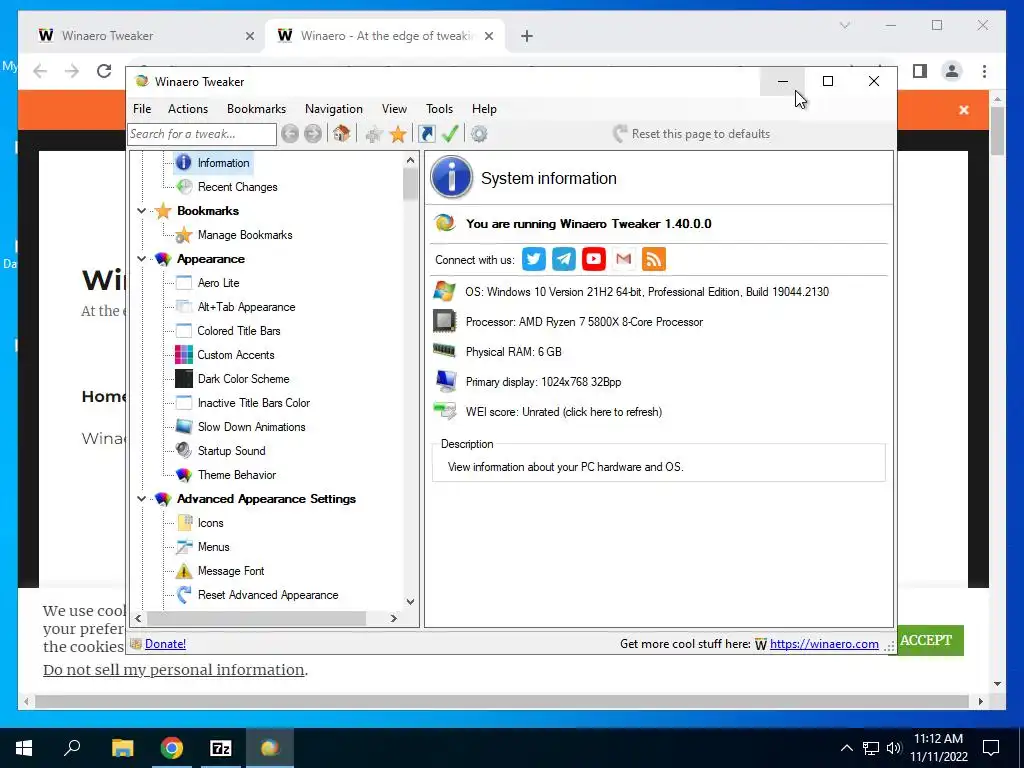Image resolution: width=1024 pixels, height=768 pixels.
Task: Open the Actions menu
Action: [188, 109]
